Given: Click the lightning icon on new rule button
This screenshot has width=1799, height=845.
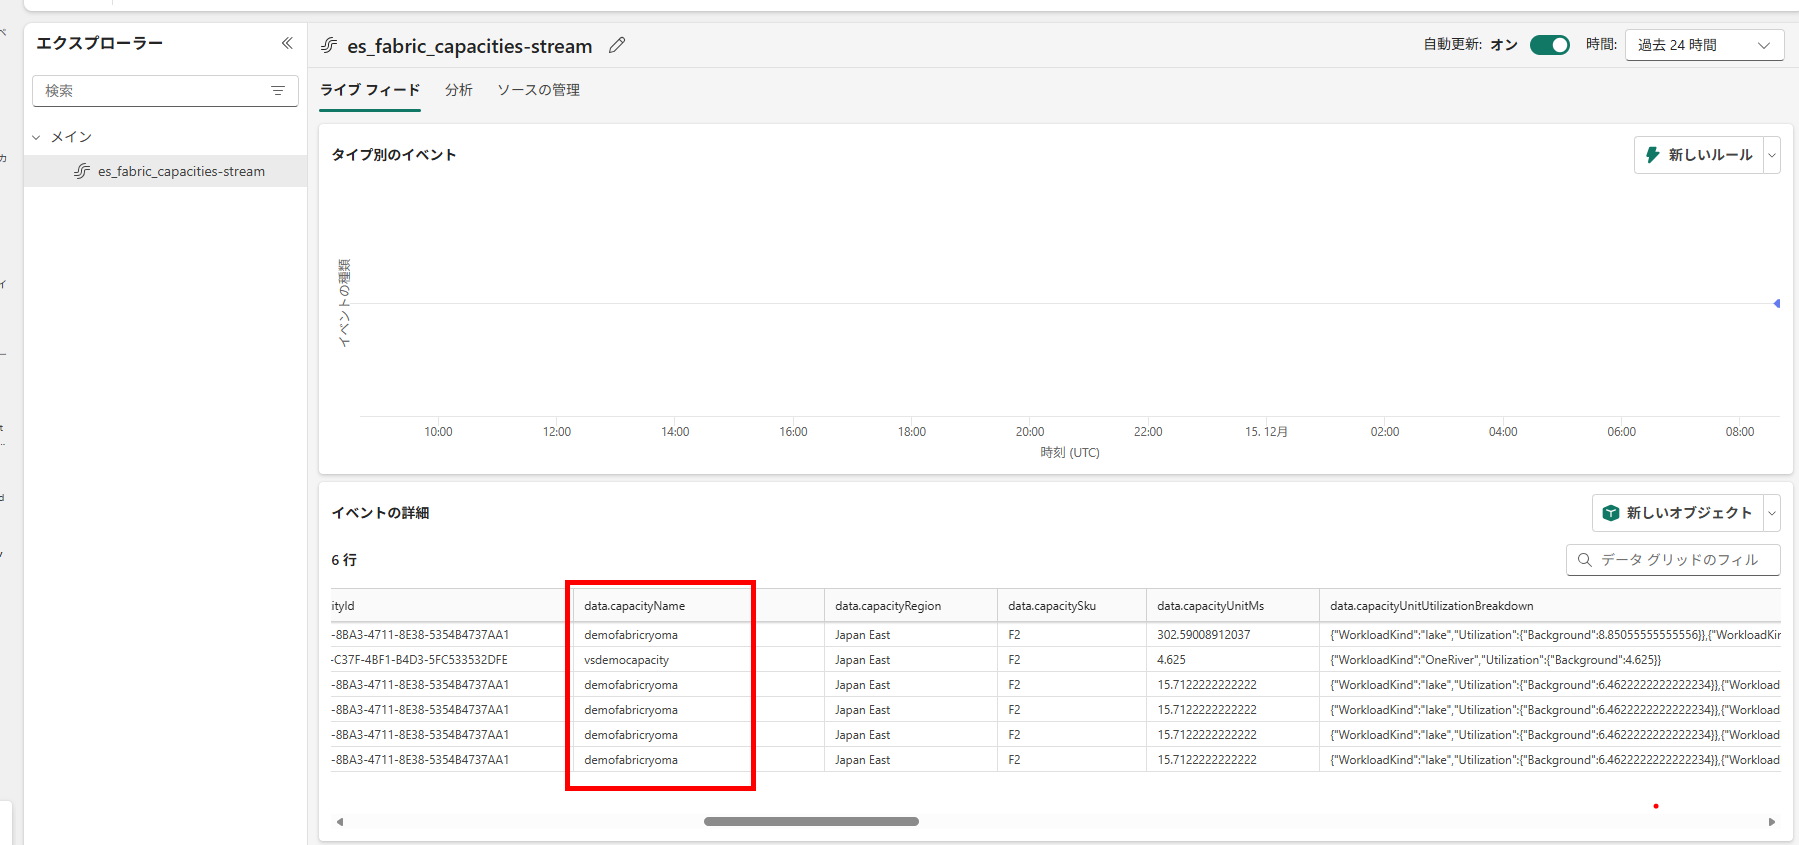Looking at the screenshot, I should pos(1652,155).
